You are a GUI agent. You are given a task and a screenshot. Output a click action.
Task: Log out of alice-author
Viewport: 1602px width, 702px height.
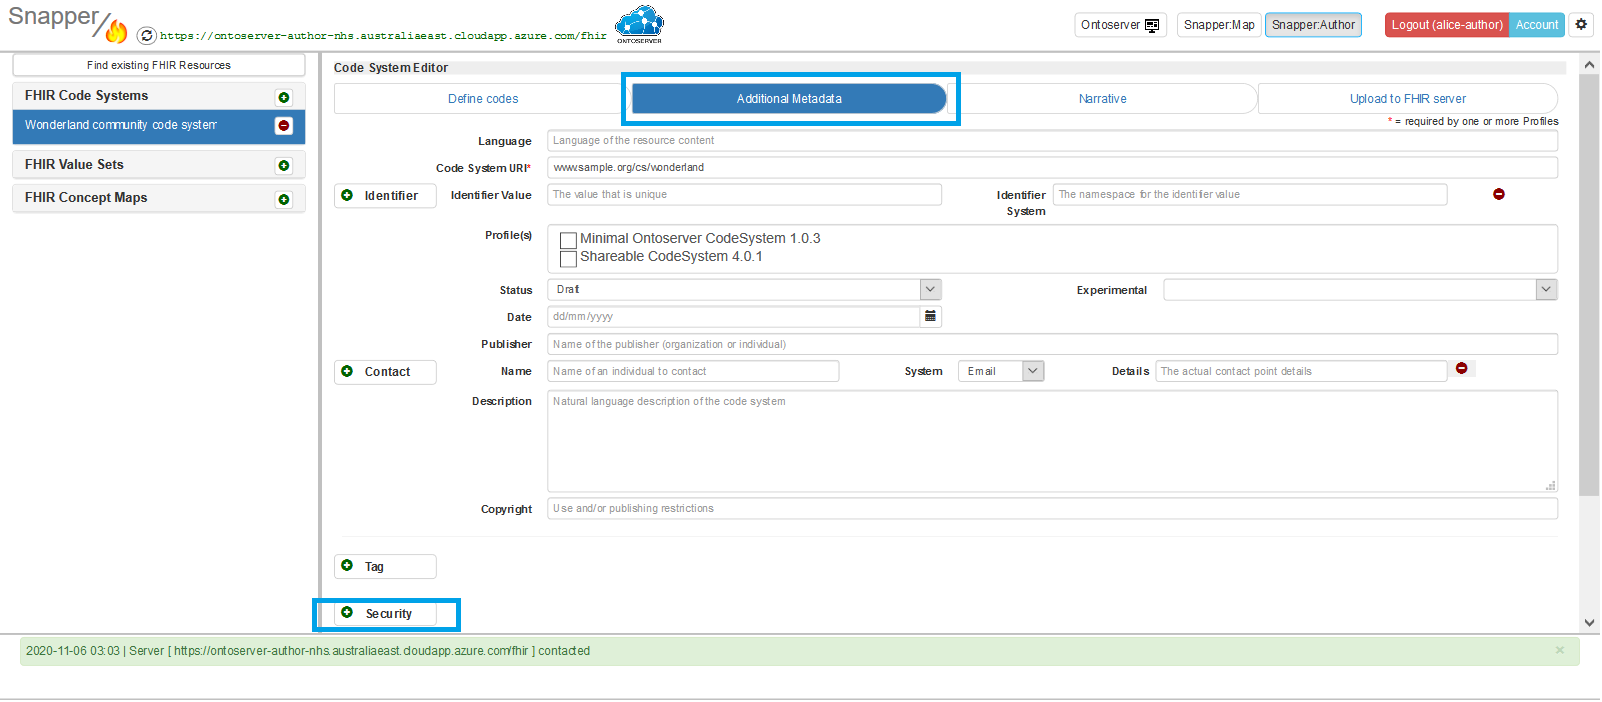[1447, 25]
